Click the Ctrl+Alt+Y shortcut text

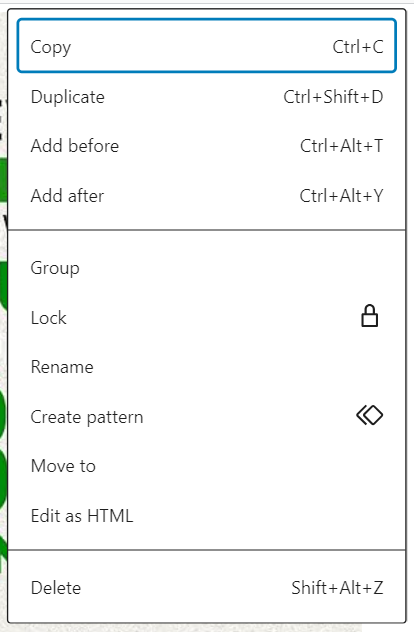click(x=341, y=196)
